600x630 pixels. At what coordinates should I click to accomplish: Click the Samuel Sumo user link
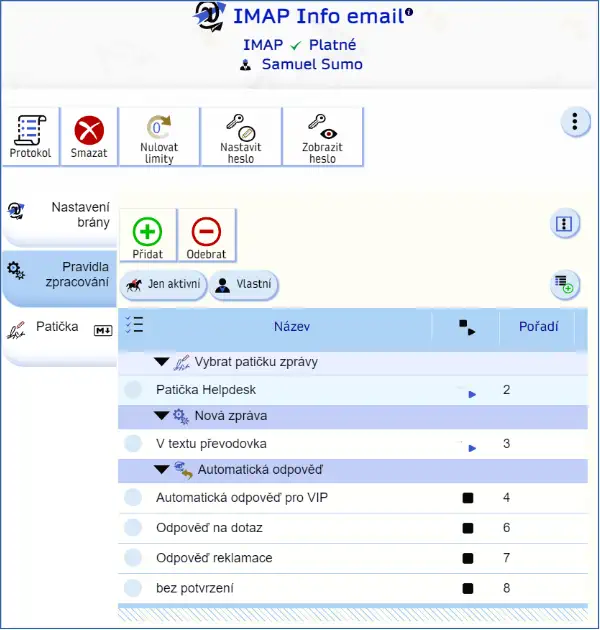pos(312,64)
